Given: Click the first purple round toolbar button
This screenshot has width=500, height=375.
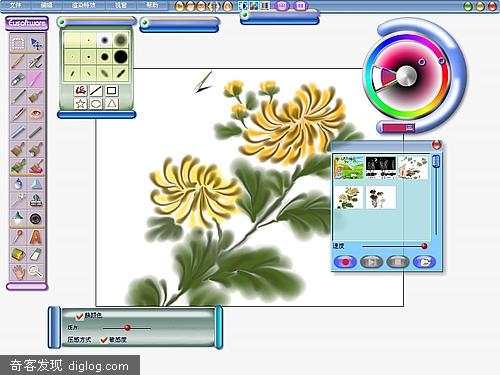Looking at the screenshot, I should pos(283,5).
